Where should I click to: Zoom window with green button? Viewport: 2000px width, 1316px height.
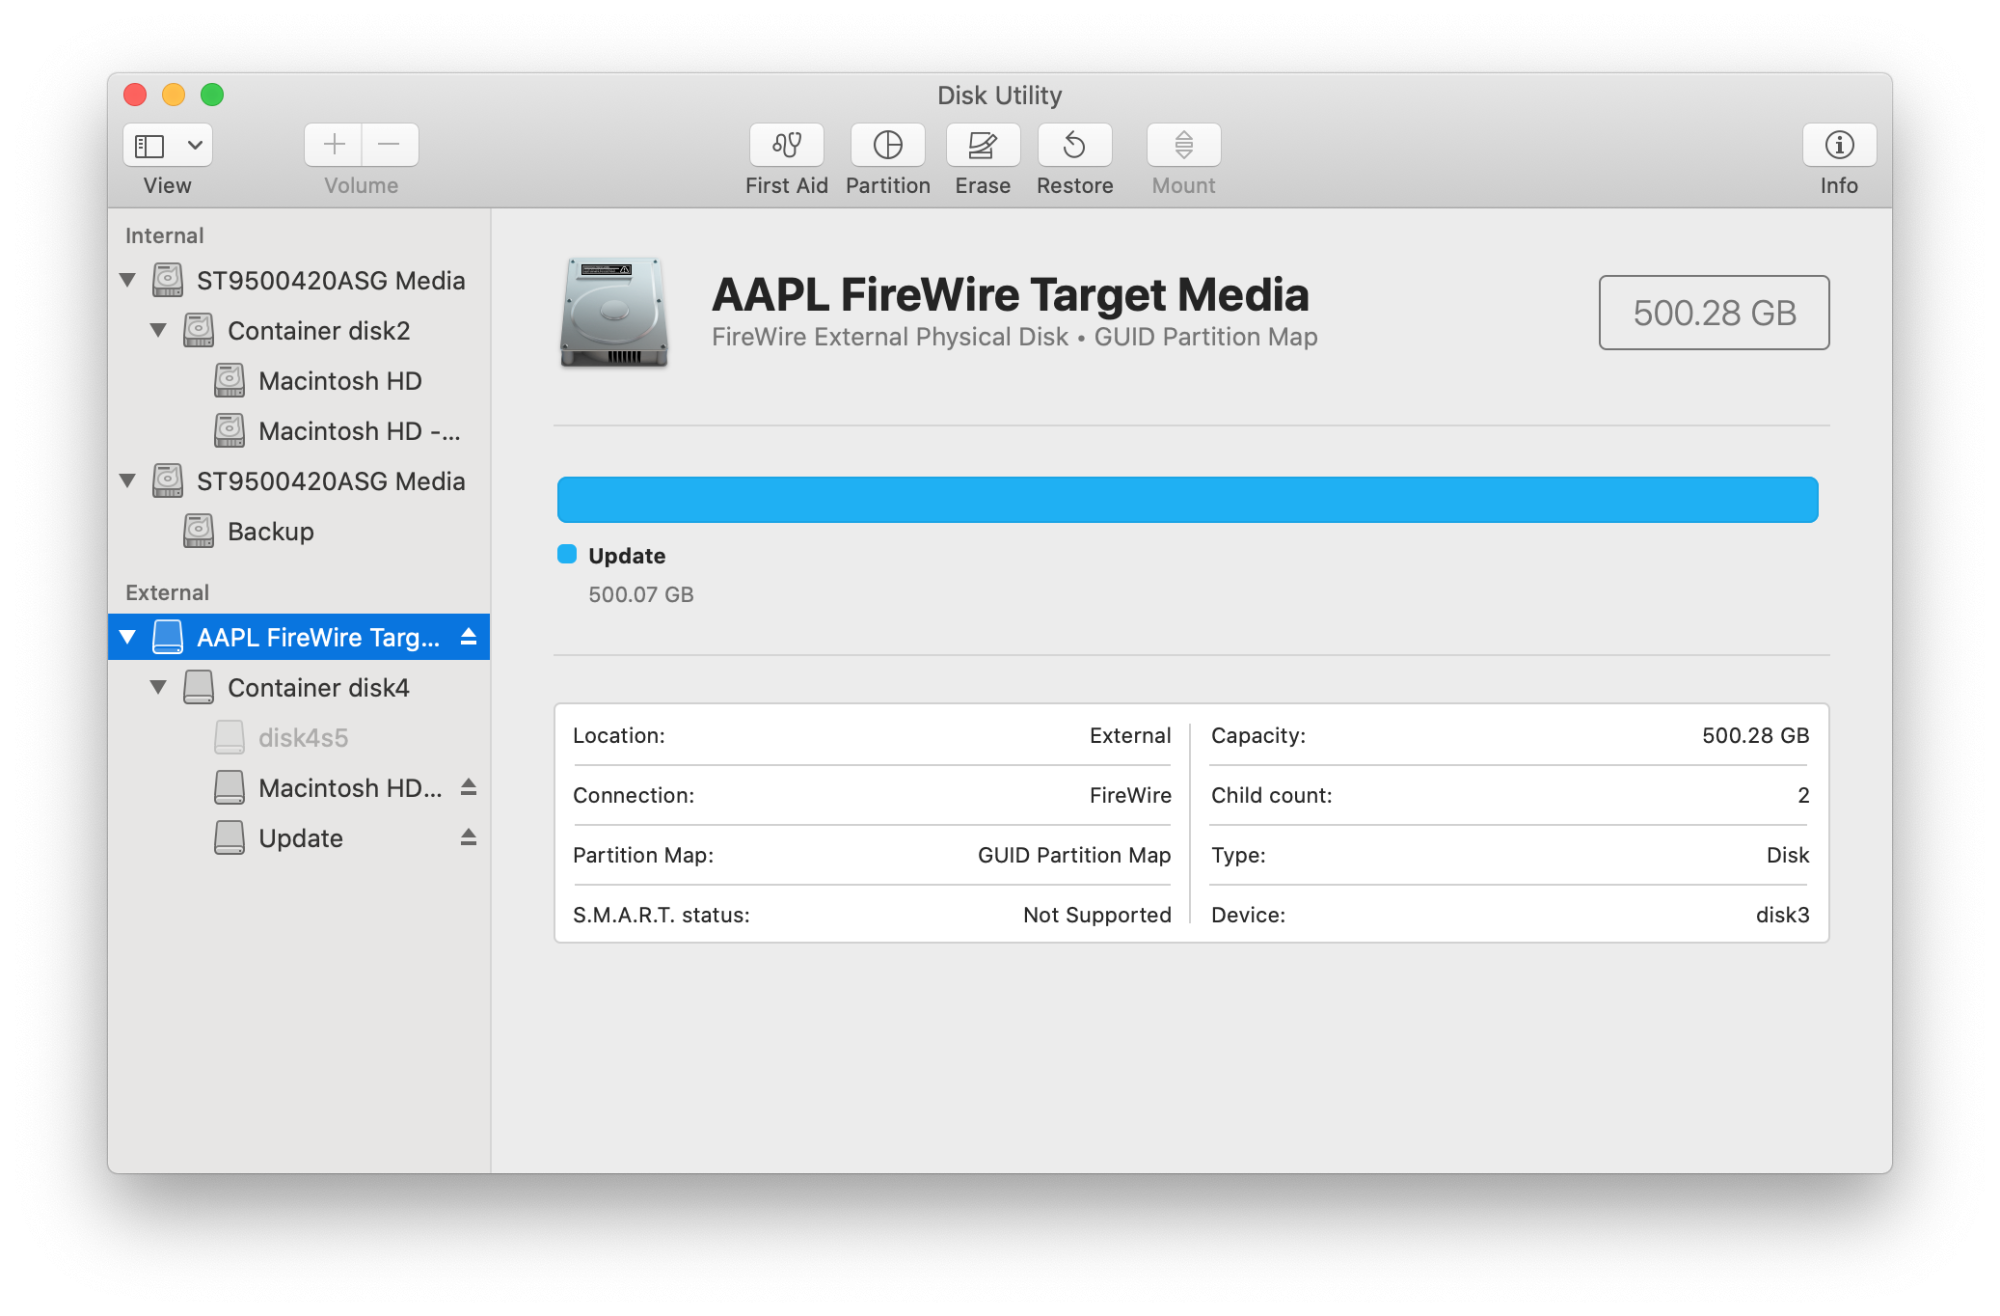(x=212, y=95)
